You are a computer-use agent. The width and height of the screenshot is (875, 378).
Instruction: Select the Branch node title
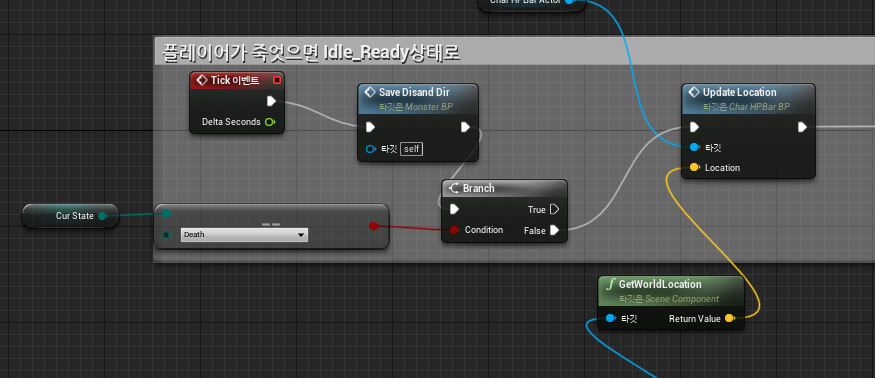coord(478,188)
